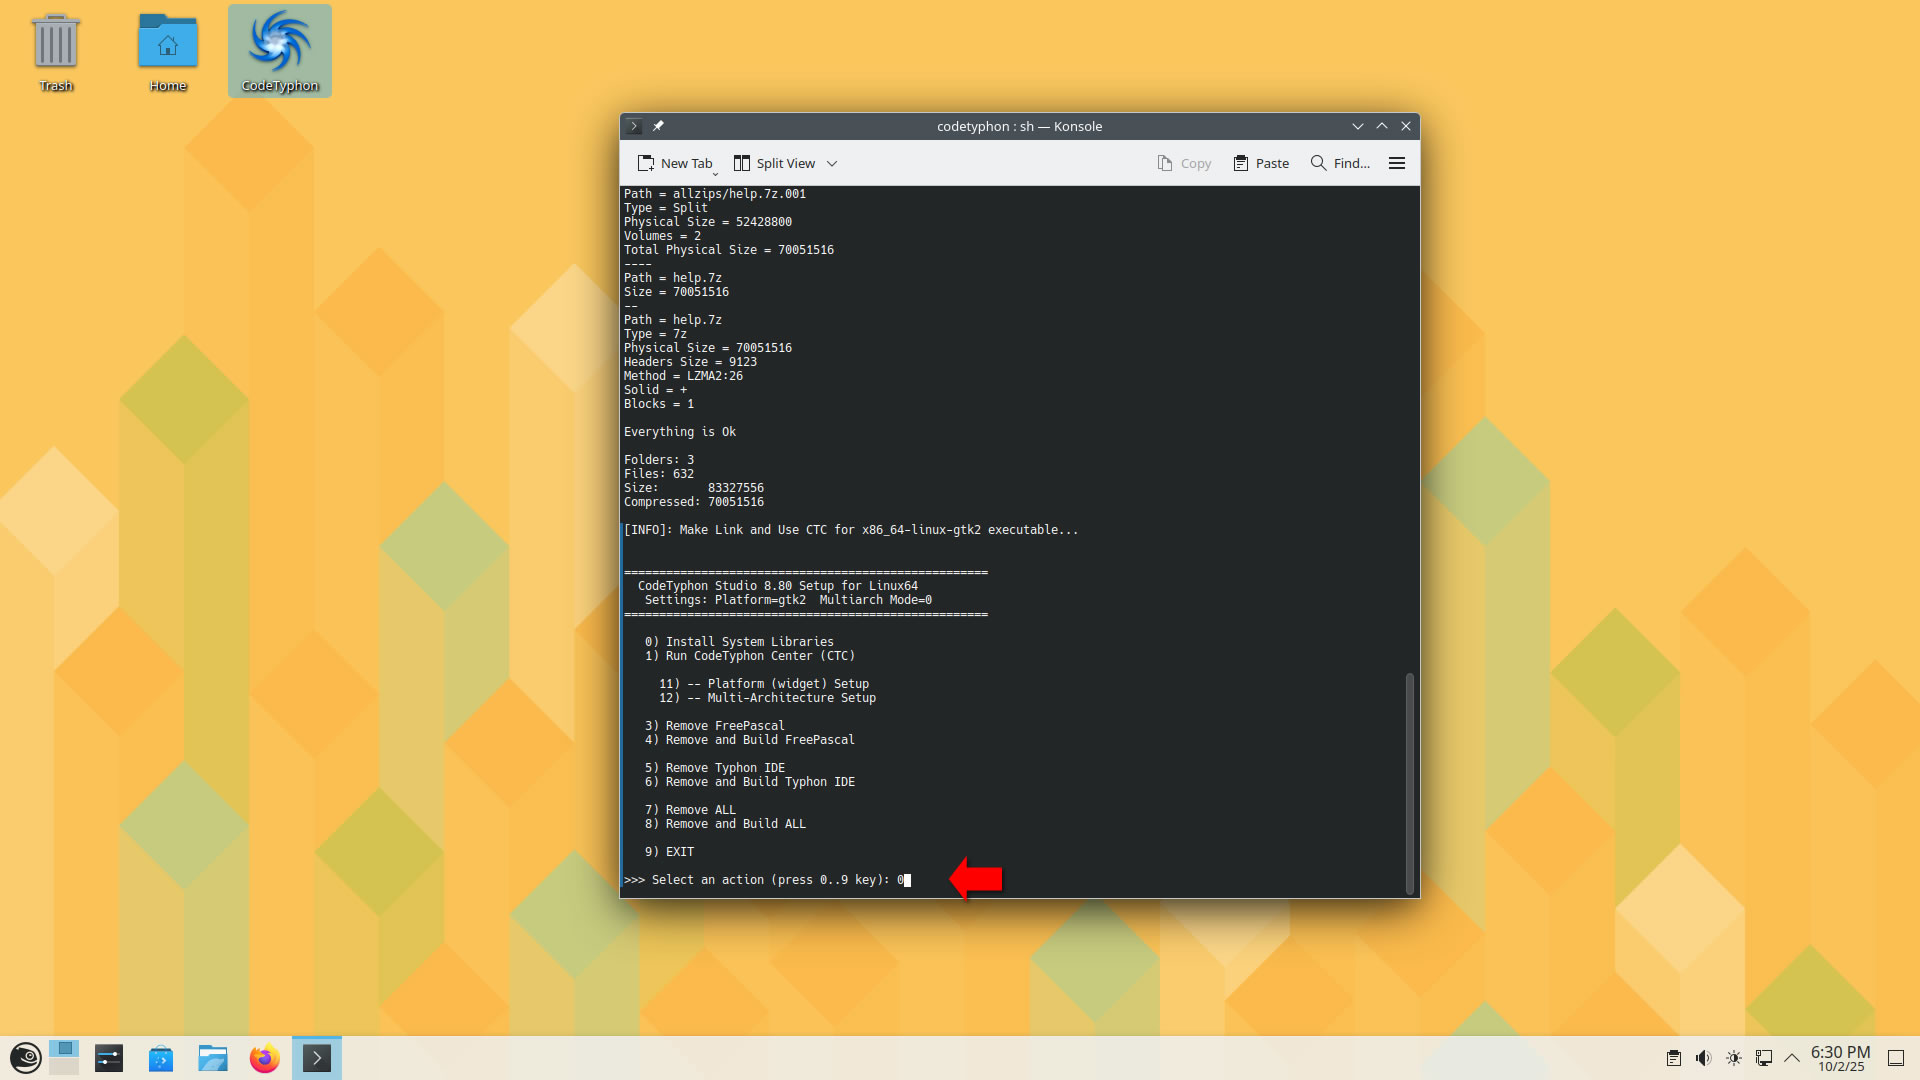Show hidden system tray icons arrow
The width and height of the screenshot is (1920, 1080).
tap(1792, 1058)
